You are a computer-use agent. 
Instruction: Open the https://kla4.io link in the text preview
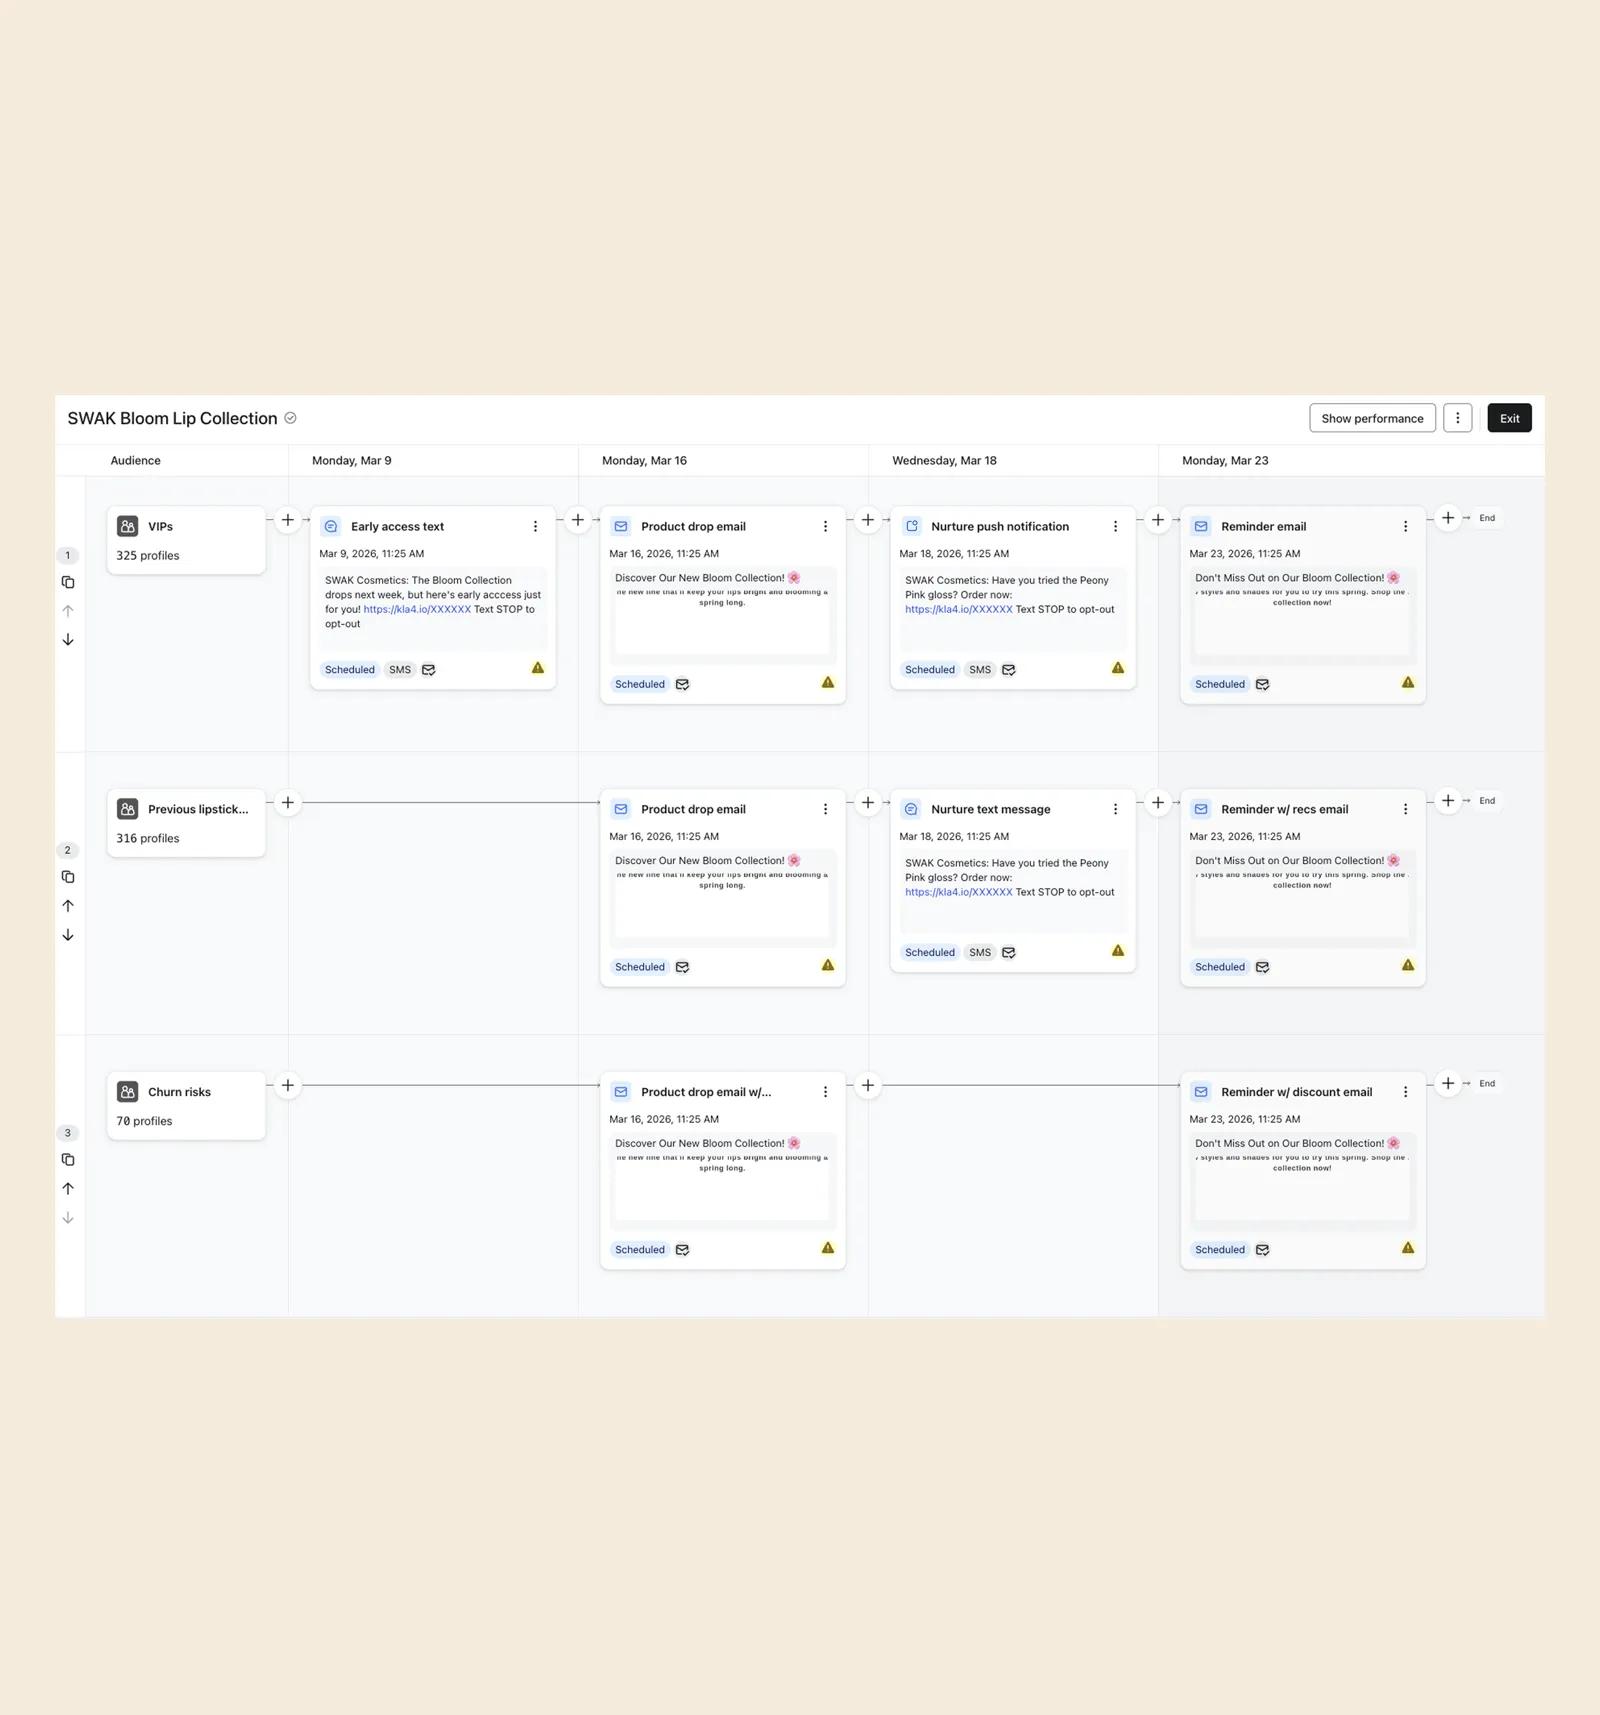pyautogui.click(x=416, y=609)
